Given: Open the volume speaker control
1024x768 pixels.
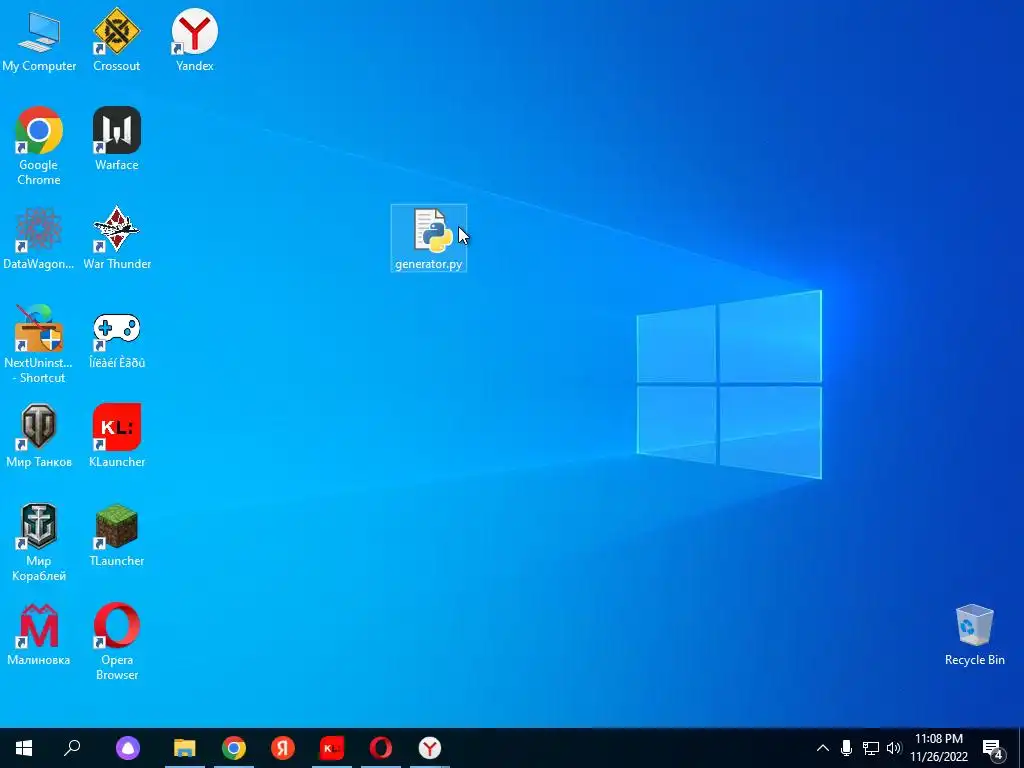Looking at the screenshot, I should (894, 748).
